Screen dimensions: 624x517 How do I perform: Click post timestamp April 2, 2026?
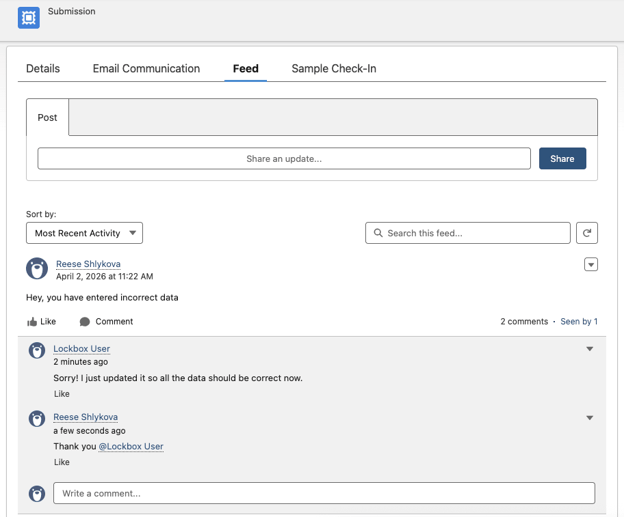[x=105, y=276]
